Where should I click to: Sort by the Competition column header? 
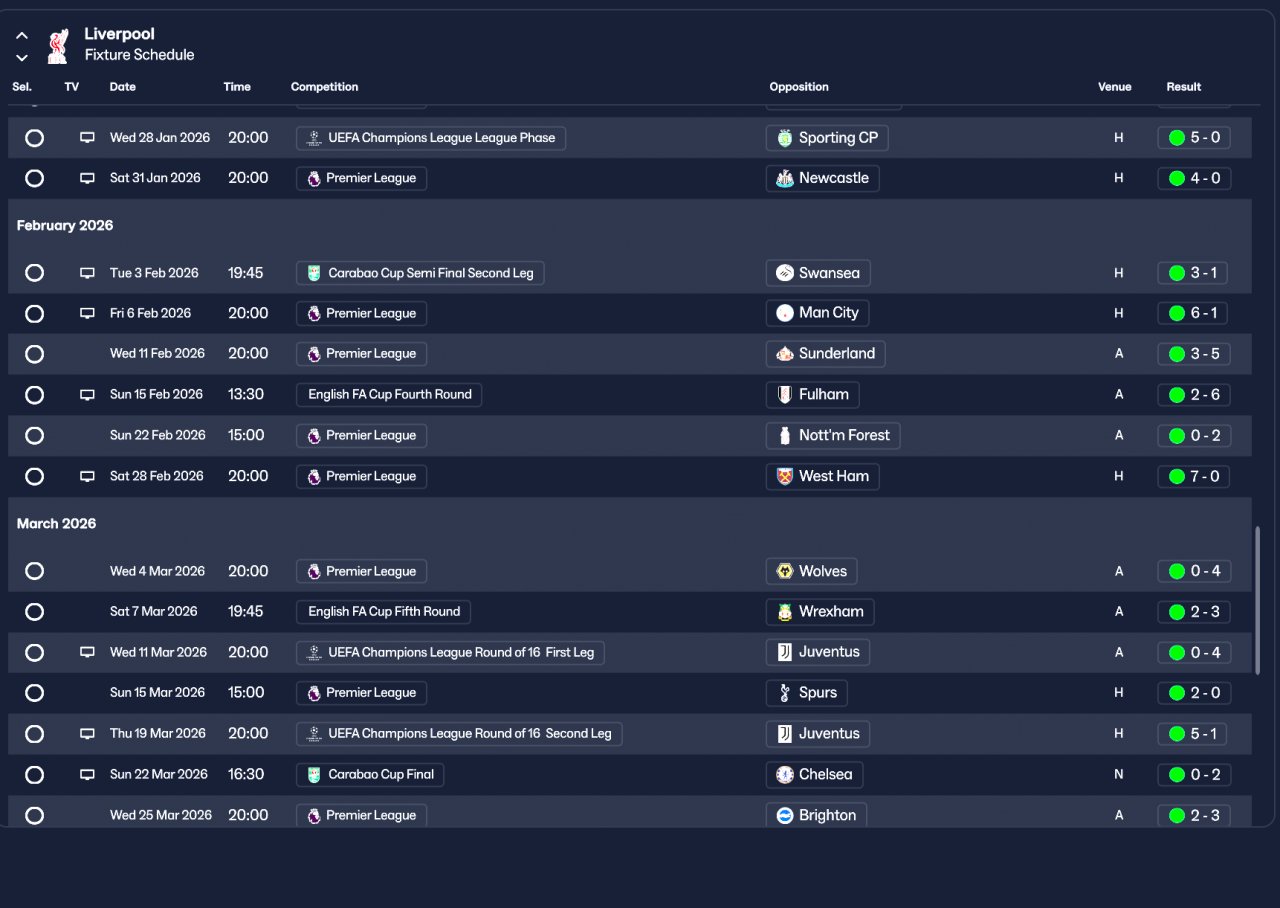[x=325, y=87]
